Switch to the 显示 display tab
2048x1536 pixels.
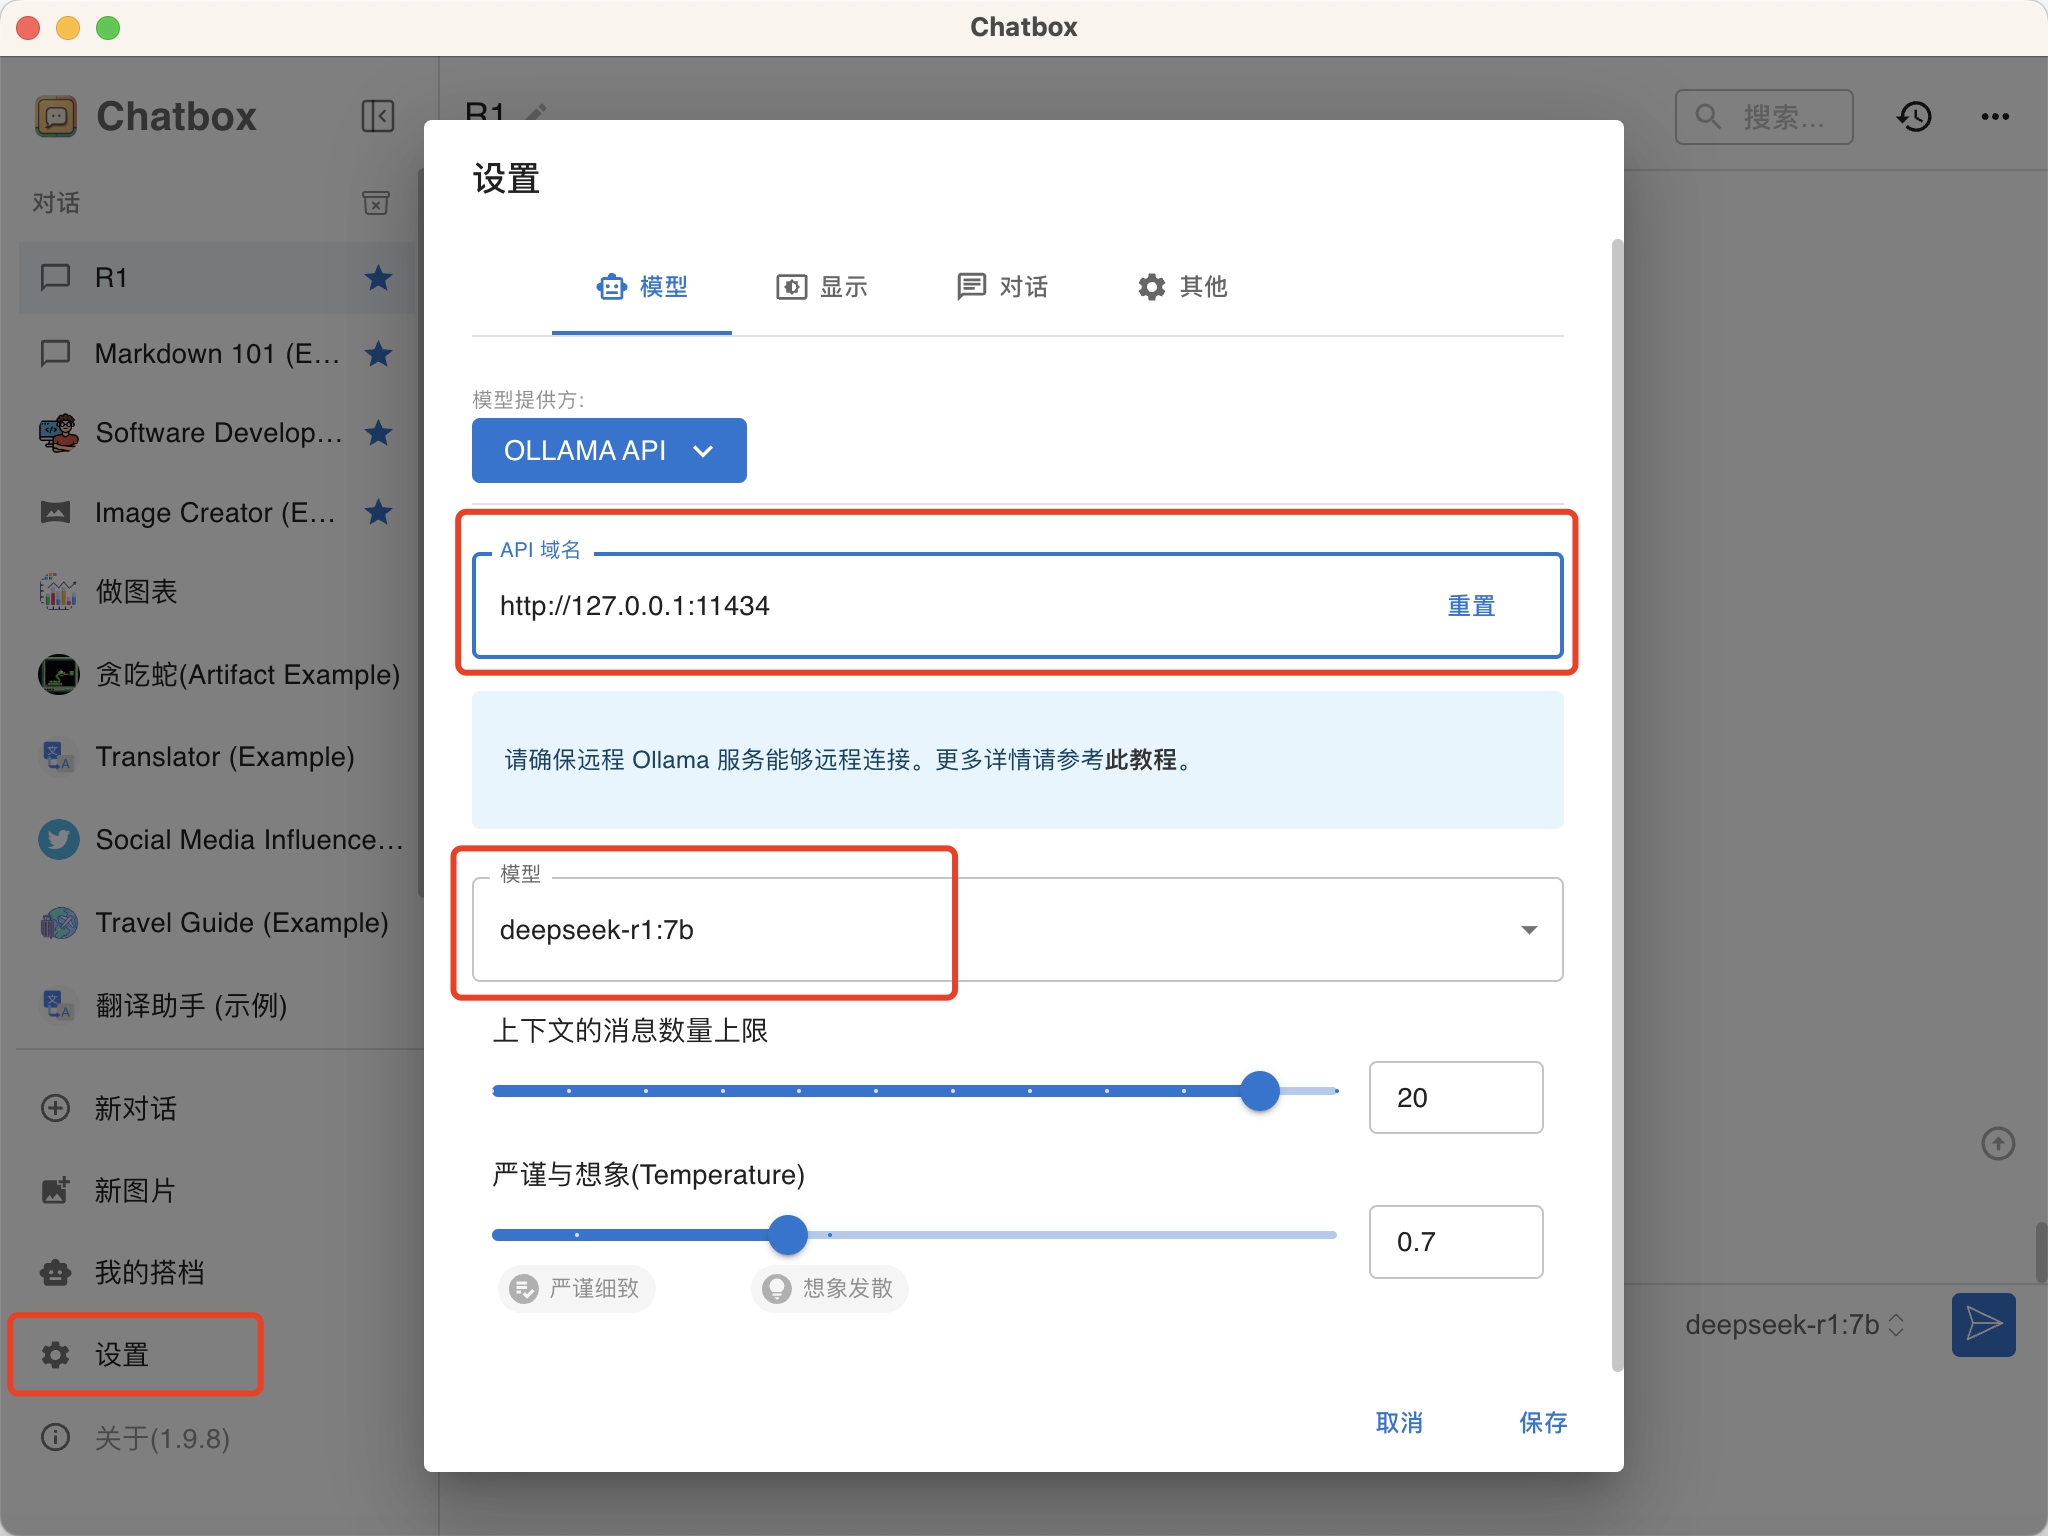[x=822, y=287]
